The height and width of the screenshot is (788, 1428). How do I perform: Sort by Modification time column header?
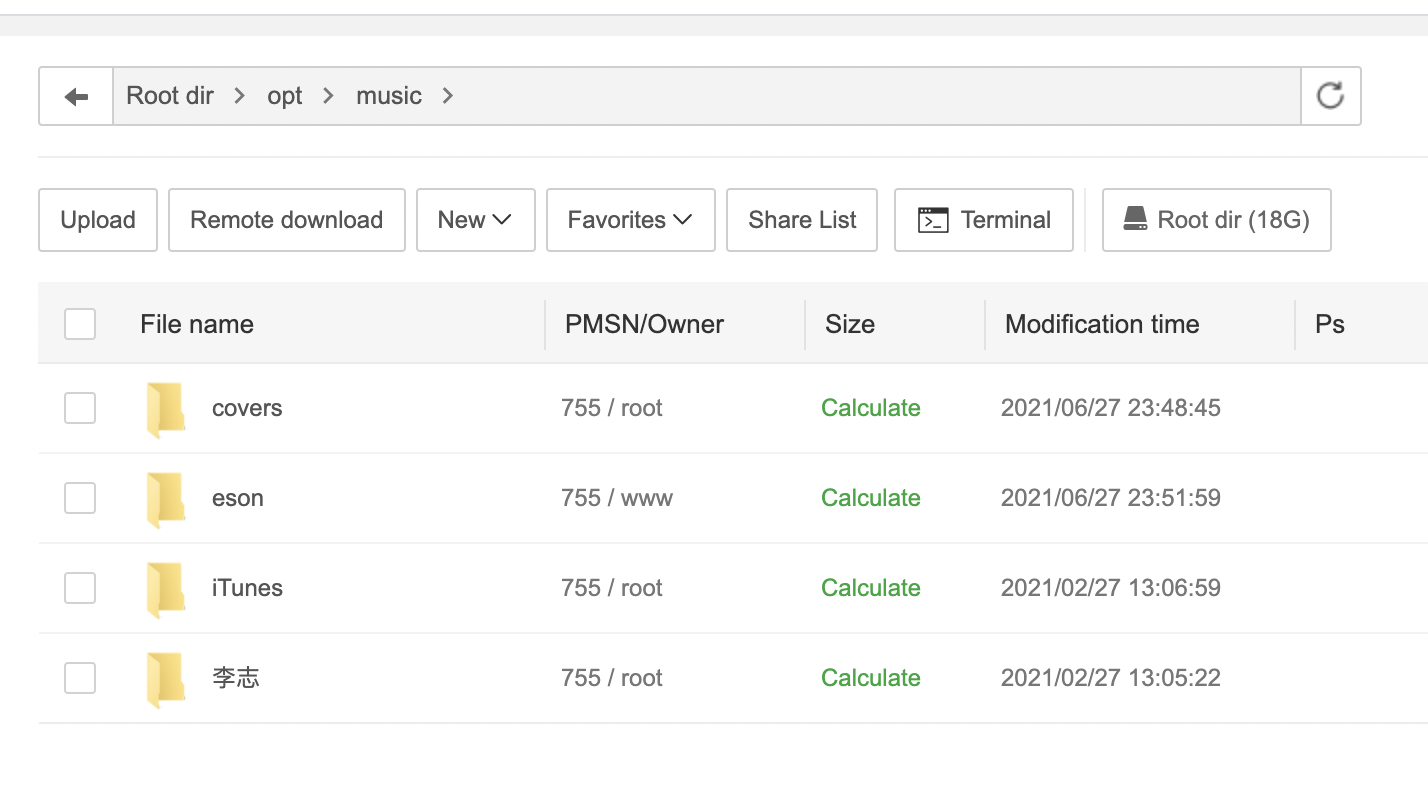point(1102,324)
